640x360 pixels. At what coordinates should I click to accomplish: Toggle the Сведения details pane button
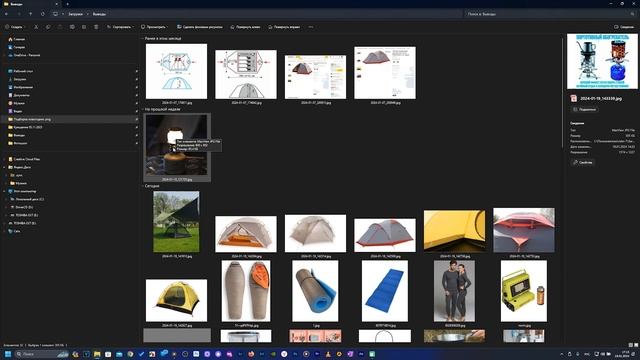[x=624, y=27]
